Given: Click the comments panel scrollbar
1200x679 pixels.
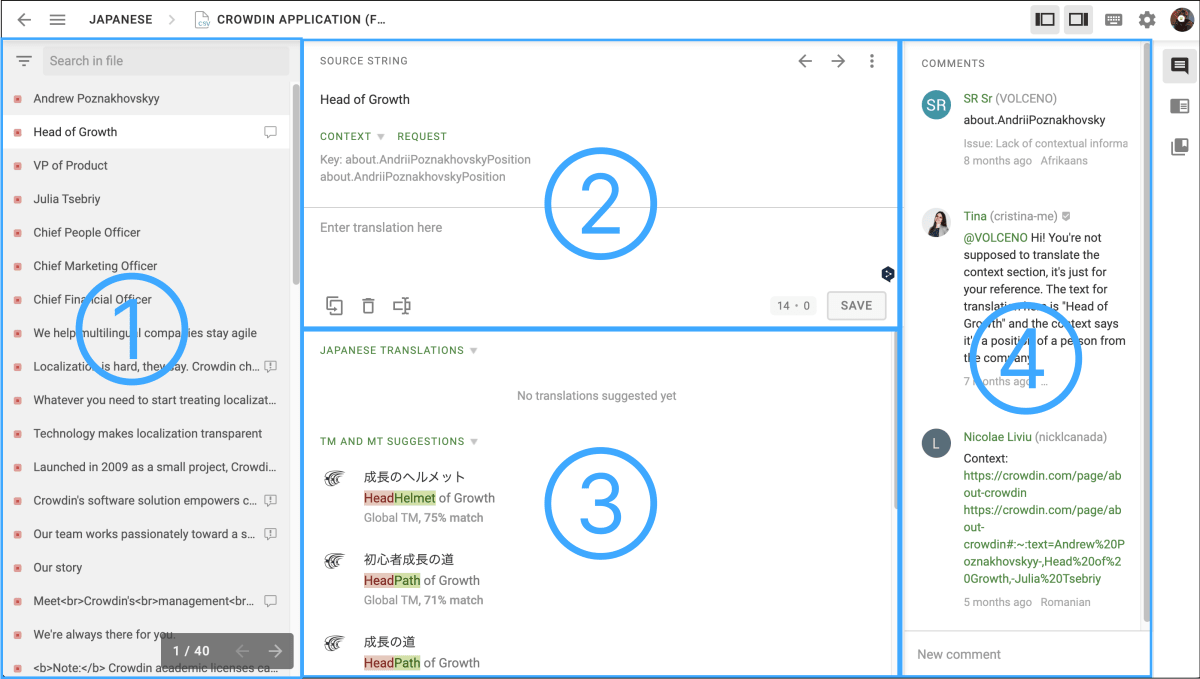Looking at the screenshot, I should point(1147,331).
